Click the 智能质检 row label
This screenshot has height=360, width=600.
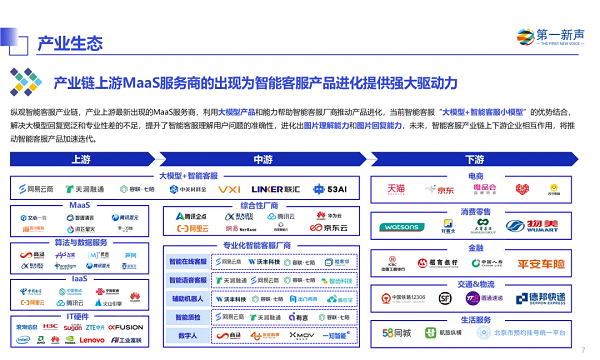click(x=188, y=317)
